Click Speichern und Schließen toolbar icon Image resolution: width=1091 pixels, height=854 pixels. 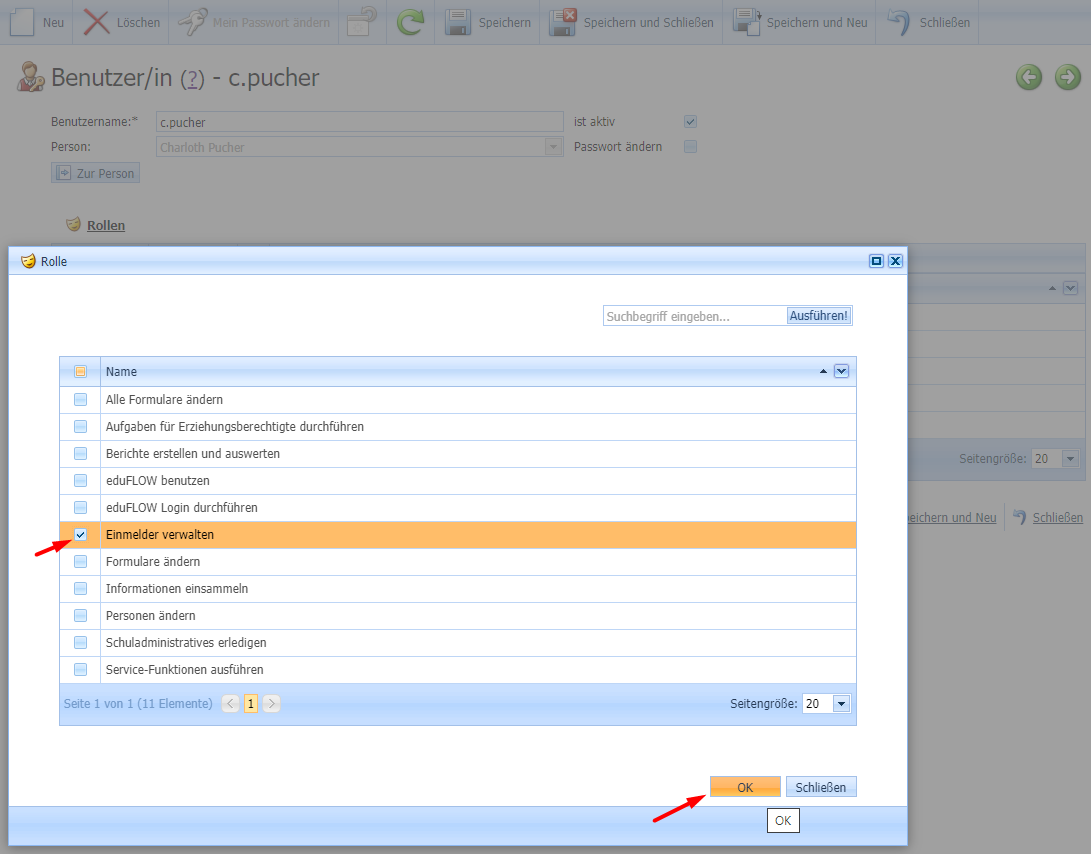(563, 22)
